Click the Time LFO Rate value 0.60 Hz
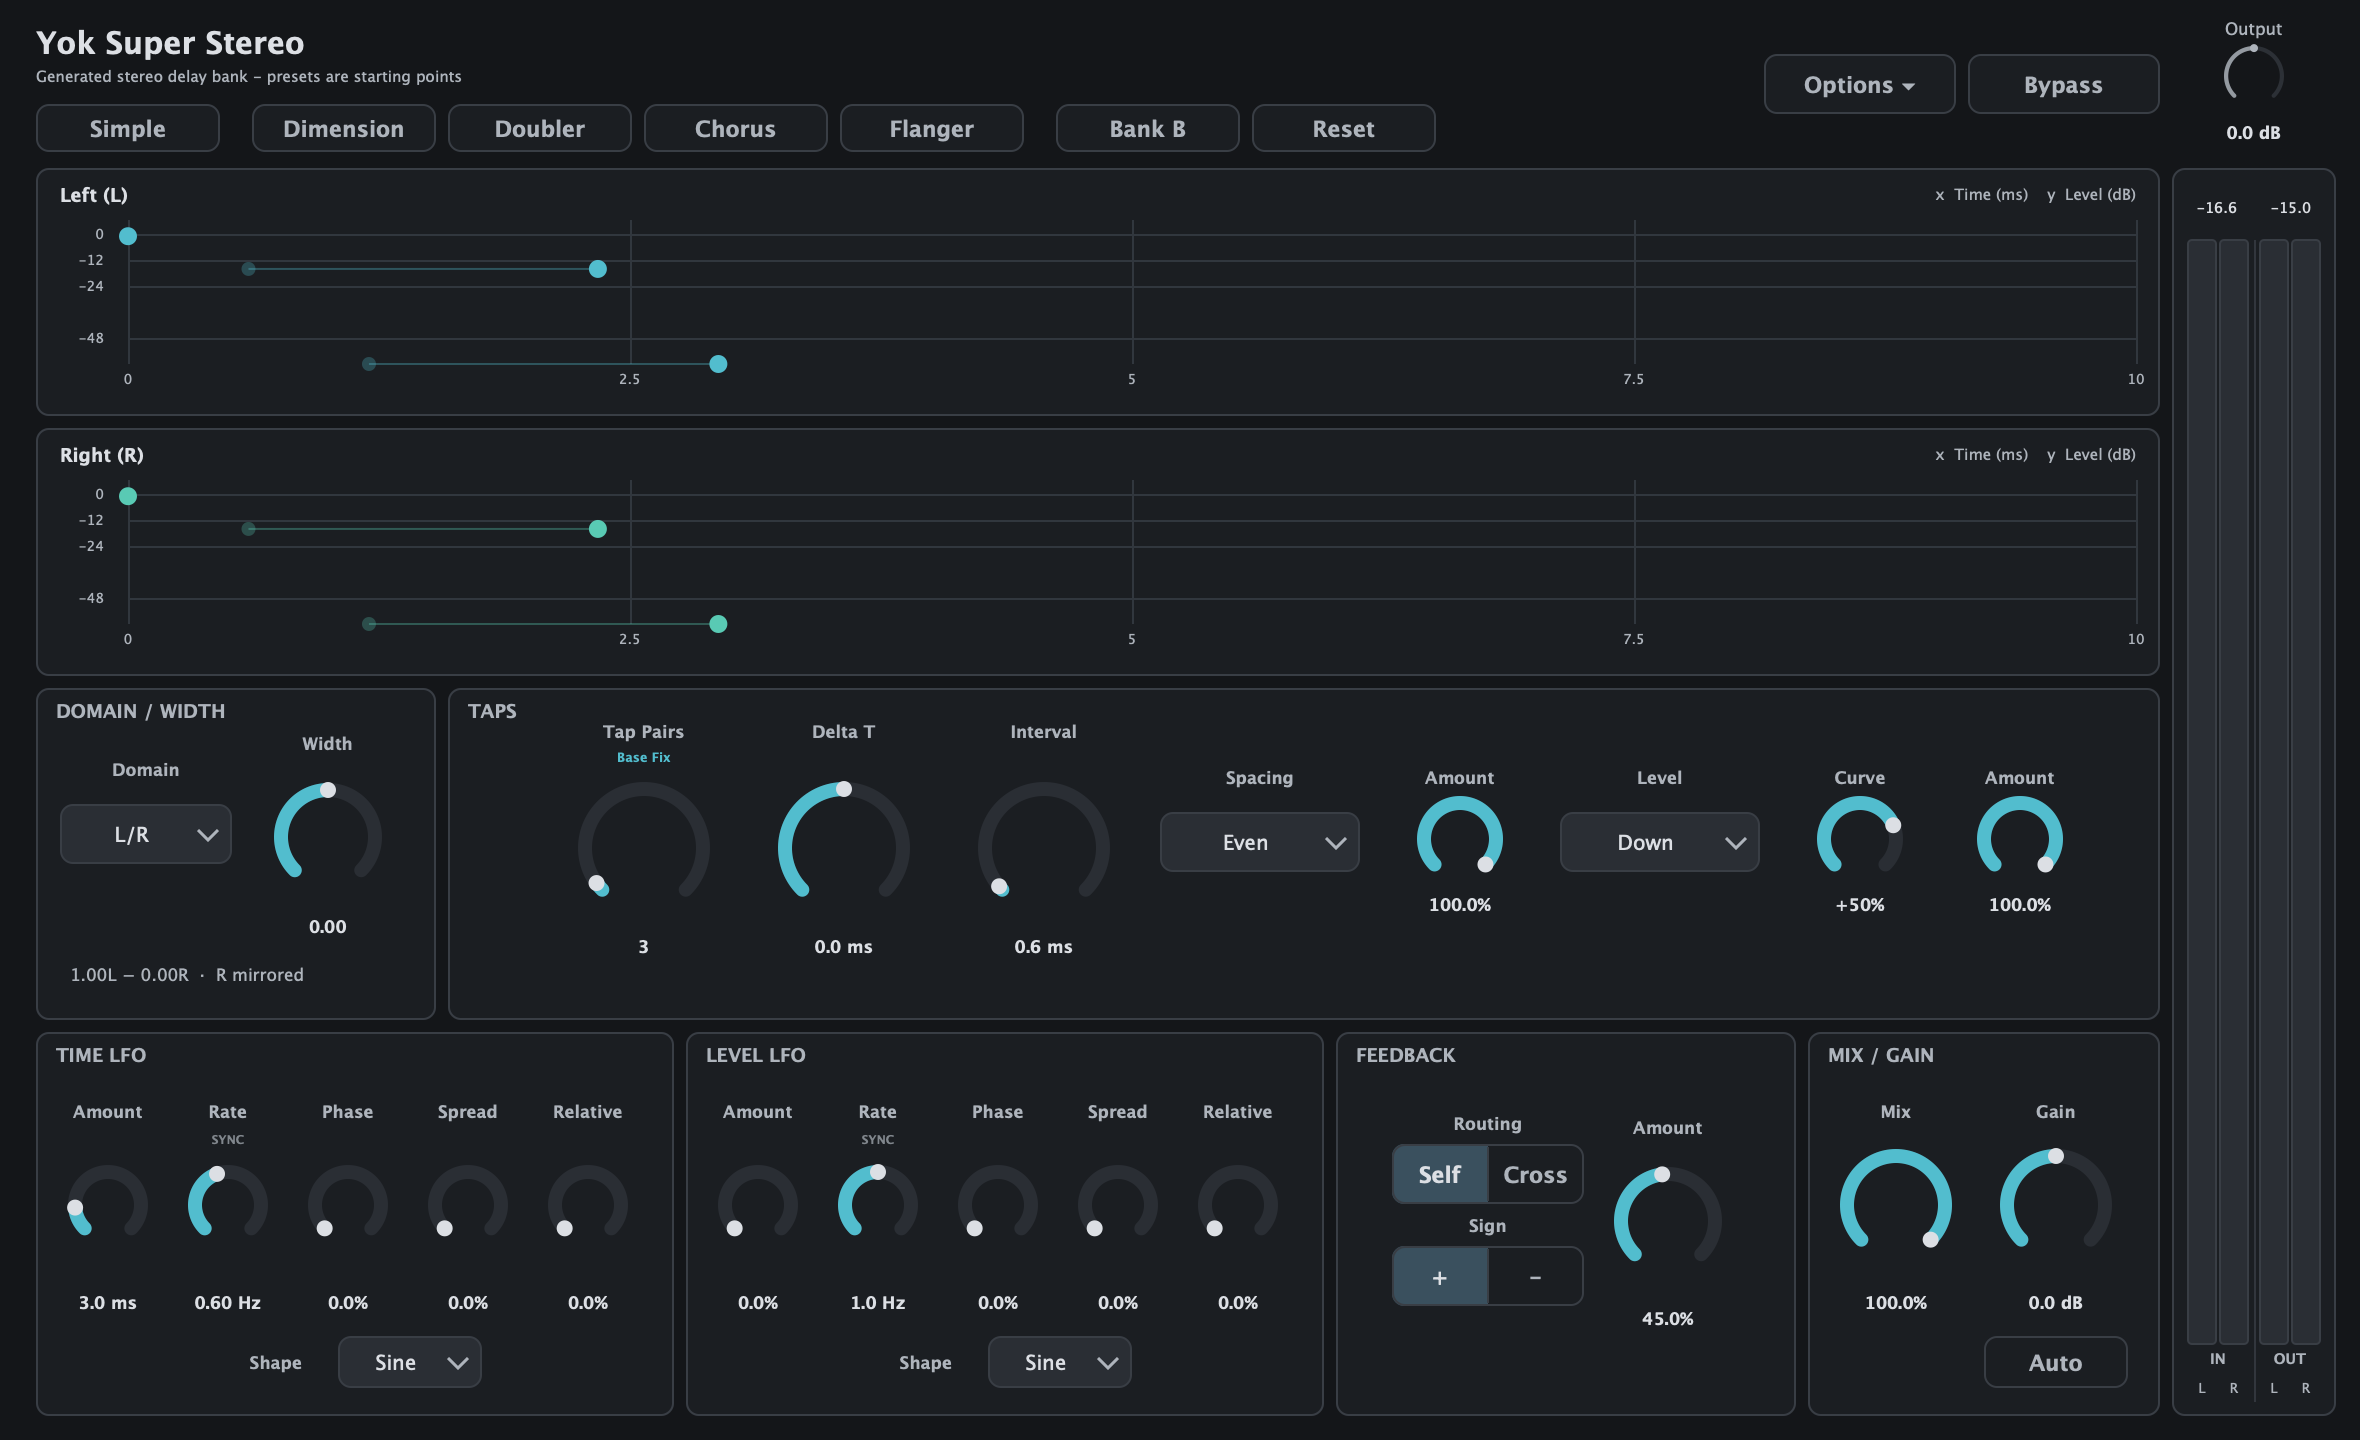Screen dimensions: 2360x1440 (228, 1303)
